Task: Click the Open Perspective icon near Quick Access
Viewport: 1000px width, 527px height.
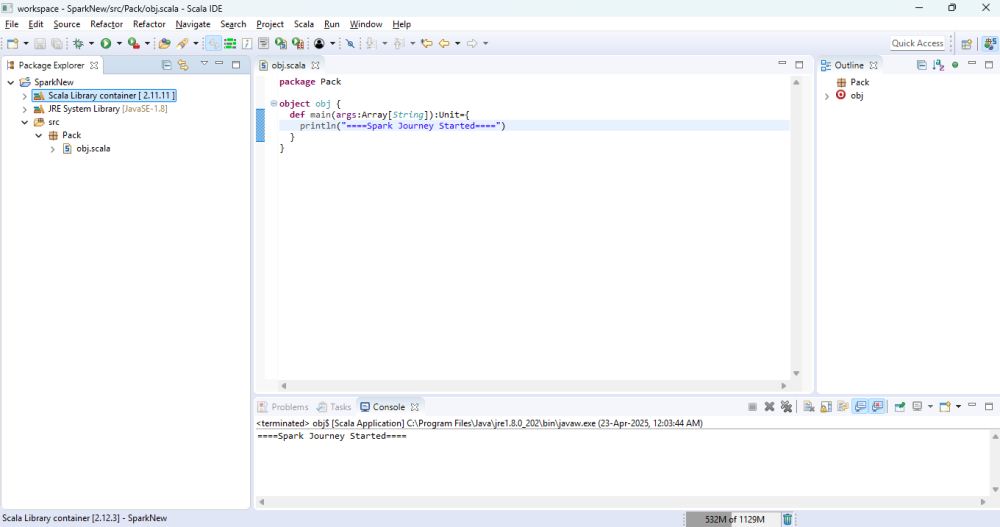Action: click(967, 43)
